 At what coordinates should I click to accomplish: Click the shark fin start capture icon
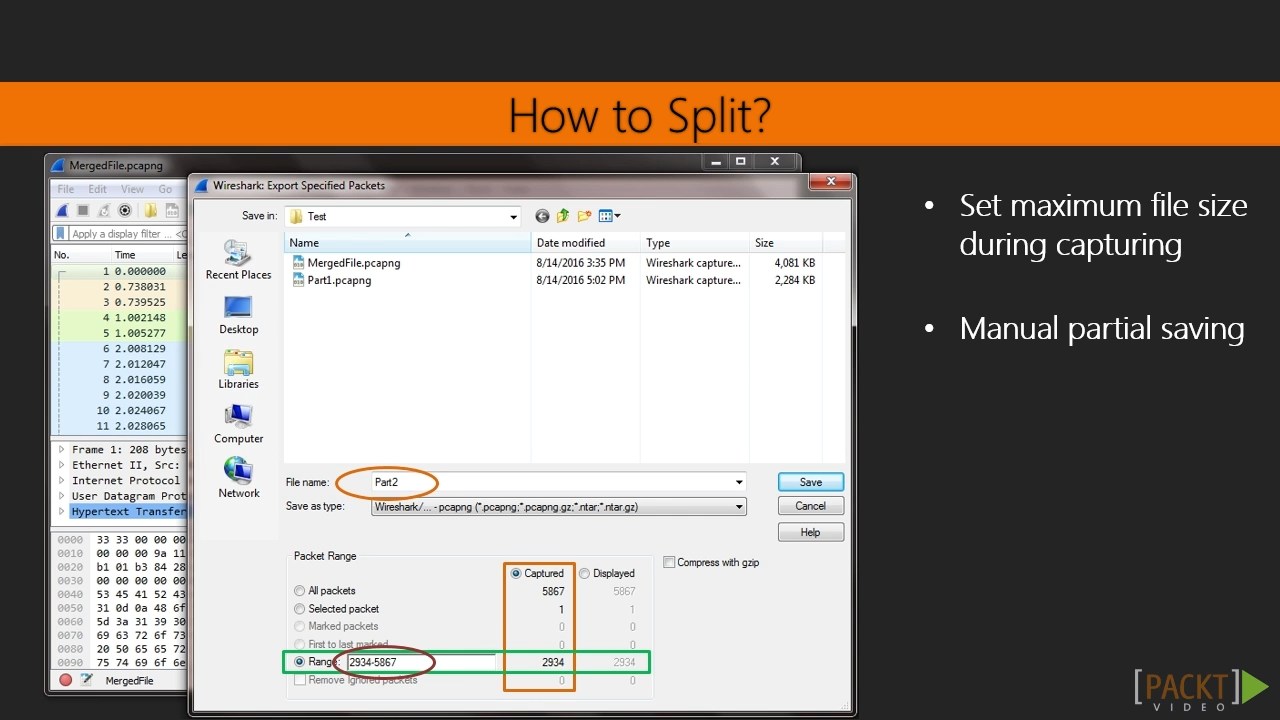[x=62, y=210]
